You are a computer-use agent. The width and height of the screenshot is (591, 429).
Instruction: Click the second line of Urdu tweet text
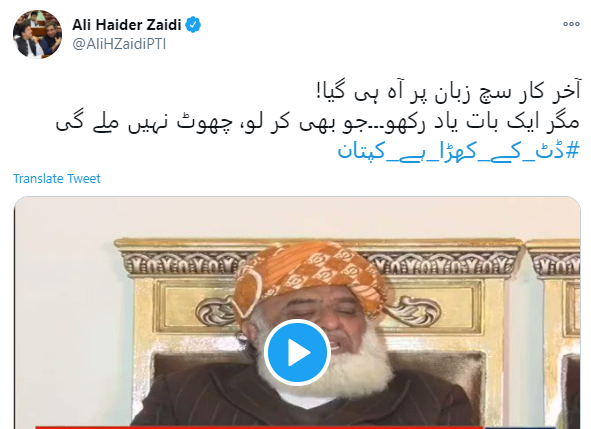click(317, 122)
